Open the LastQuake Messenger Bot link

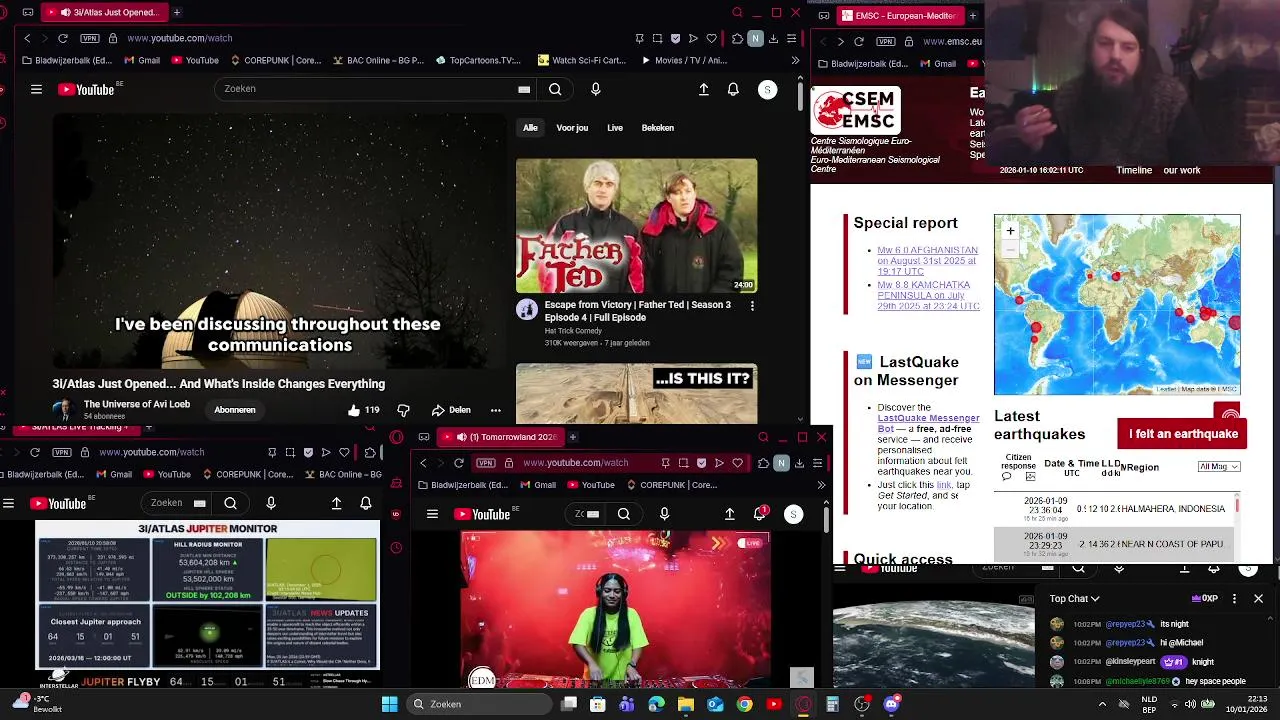point(928,423)
